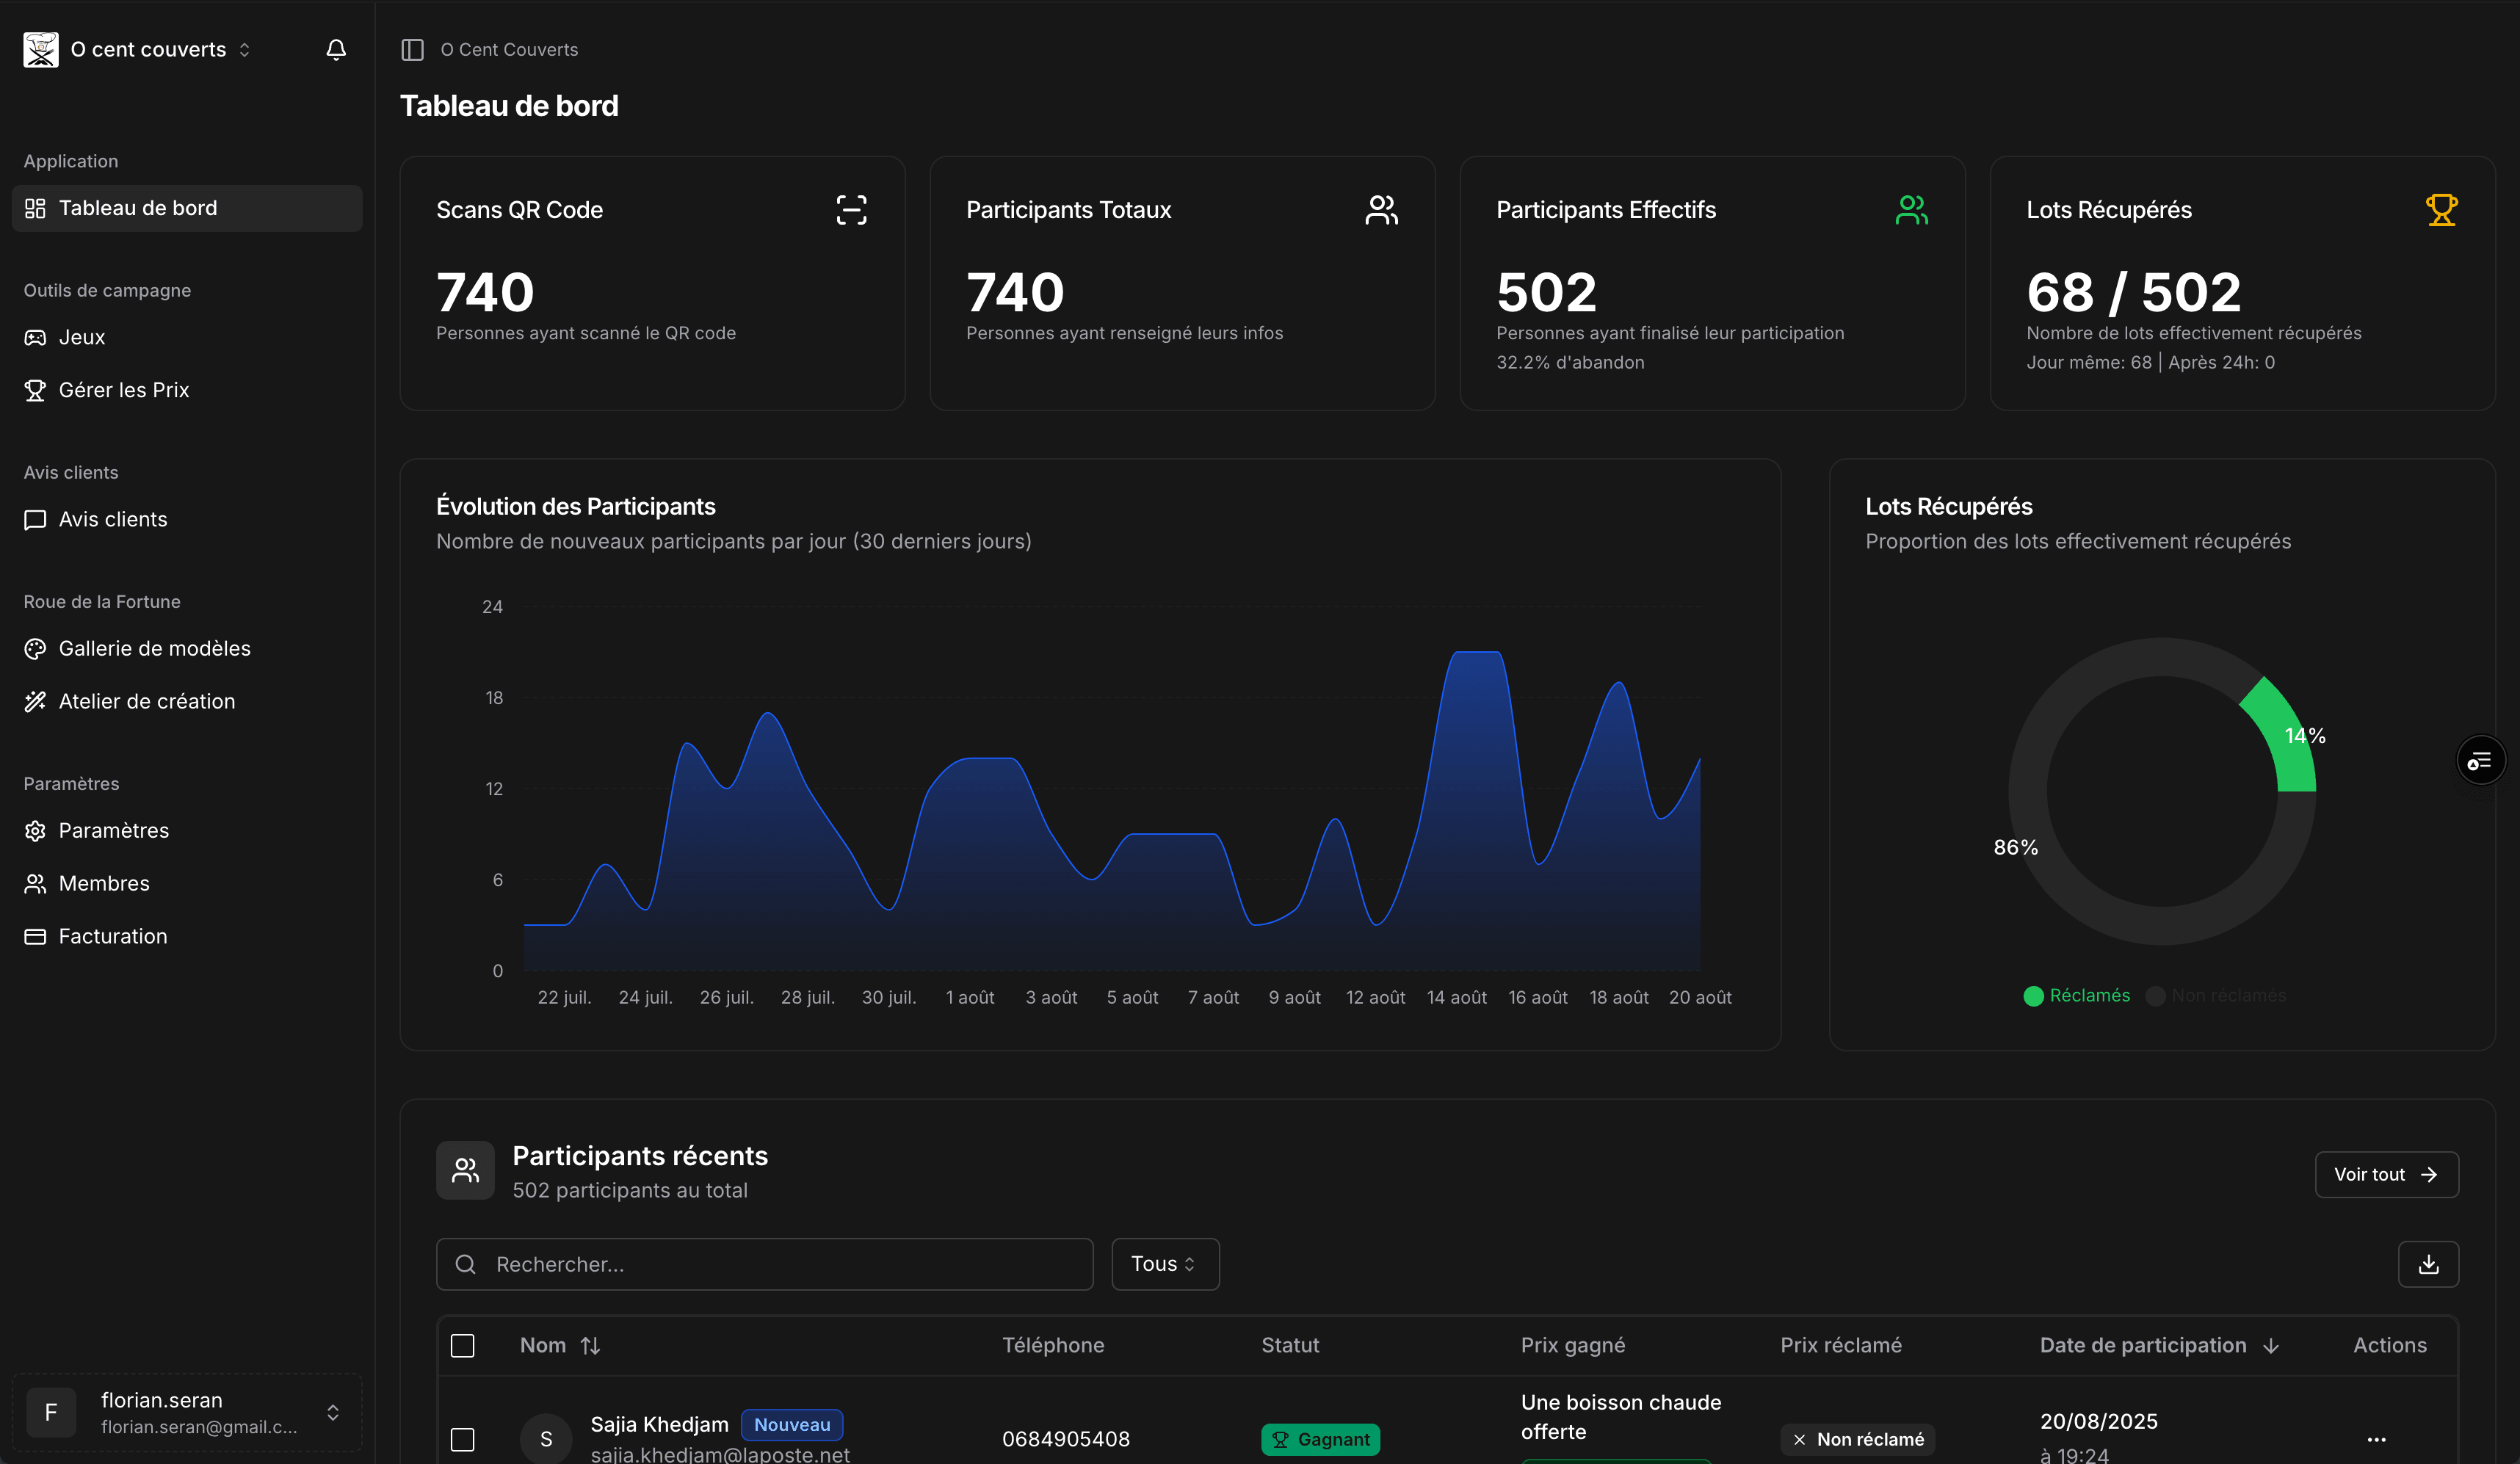Click the trophy icon on Lots Récupérés

click(x=2441, y=210)
